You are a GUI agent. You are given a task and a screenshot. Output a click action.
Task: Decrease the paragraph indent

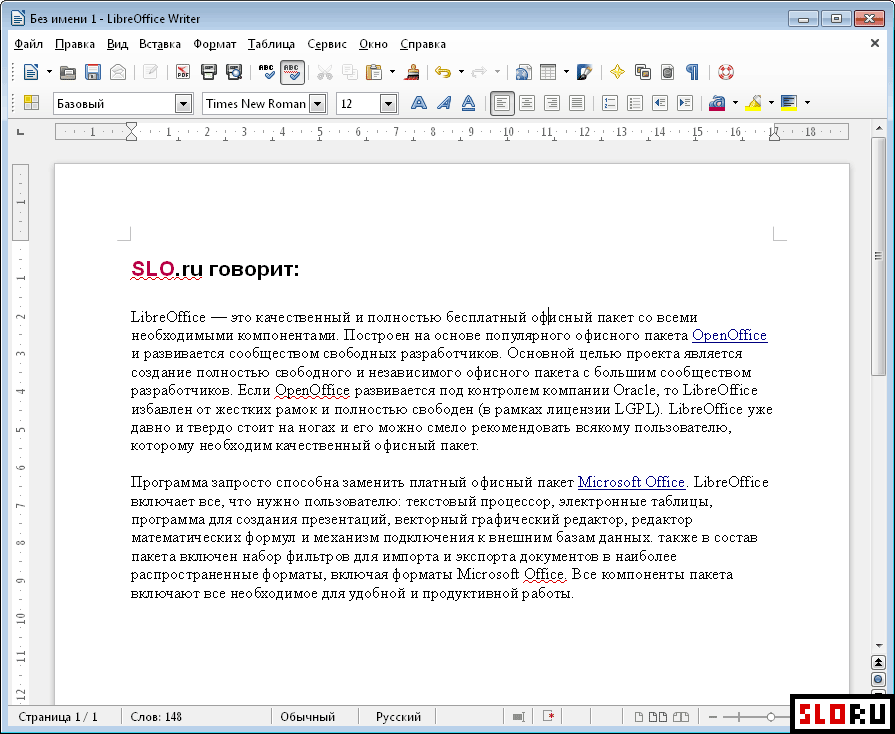pos(660,103)
